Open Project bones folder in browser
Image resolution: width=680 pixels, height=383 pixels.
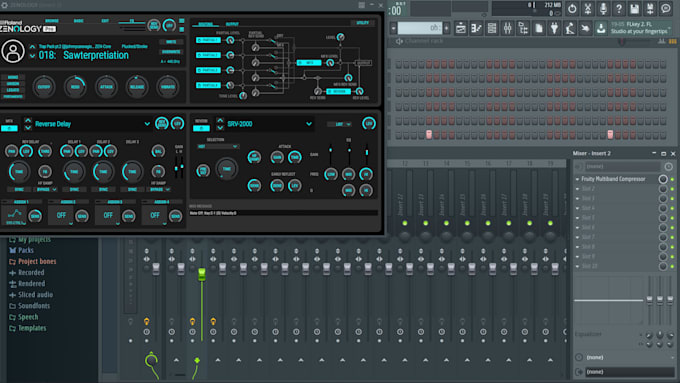point(37,262)
